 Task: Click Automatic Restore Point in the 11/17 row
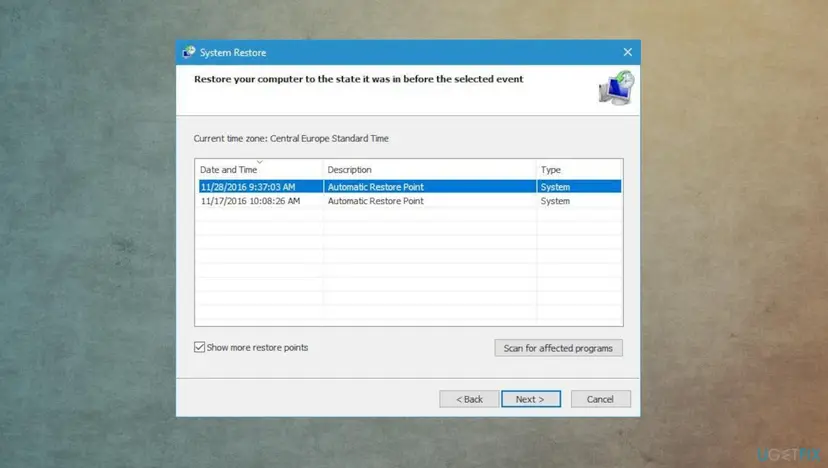(x=375, y=201)
